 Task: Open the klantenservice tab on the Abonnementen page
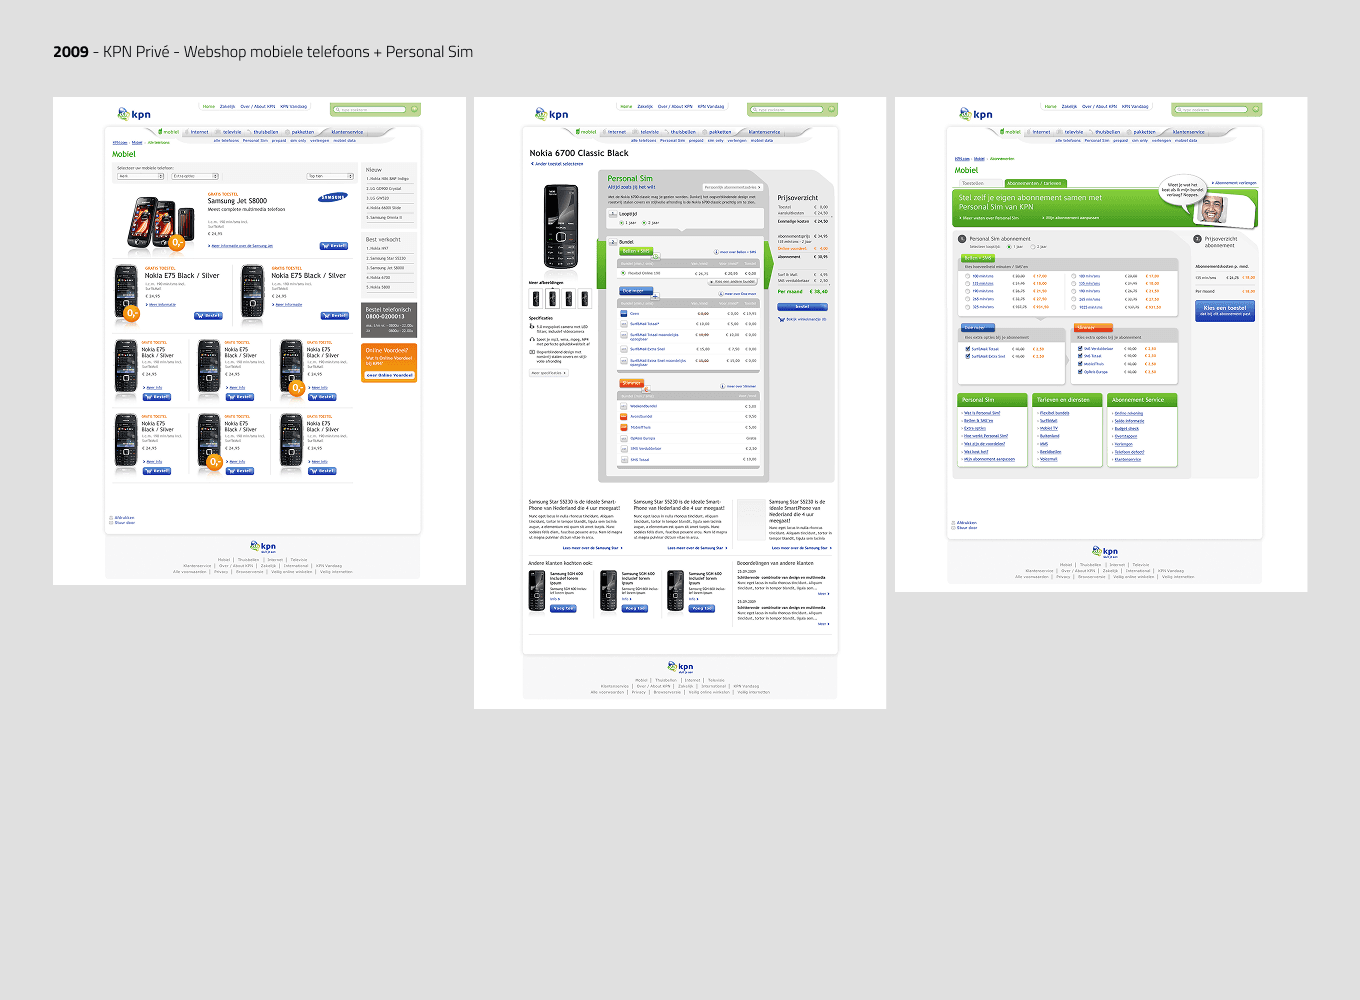pyautogui.click(x=1187, y=132)
